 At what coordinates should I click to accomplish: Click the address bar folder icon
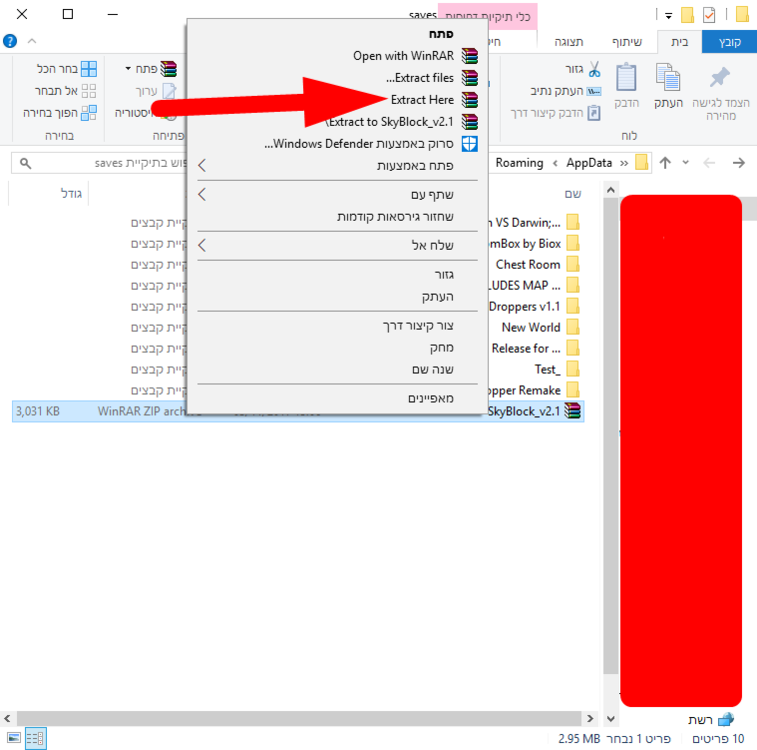click(x=642, y=163)
